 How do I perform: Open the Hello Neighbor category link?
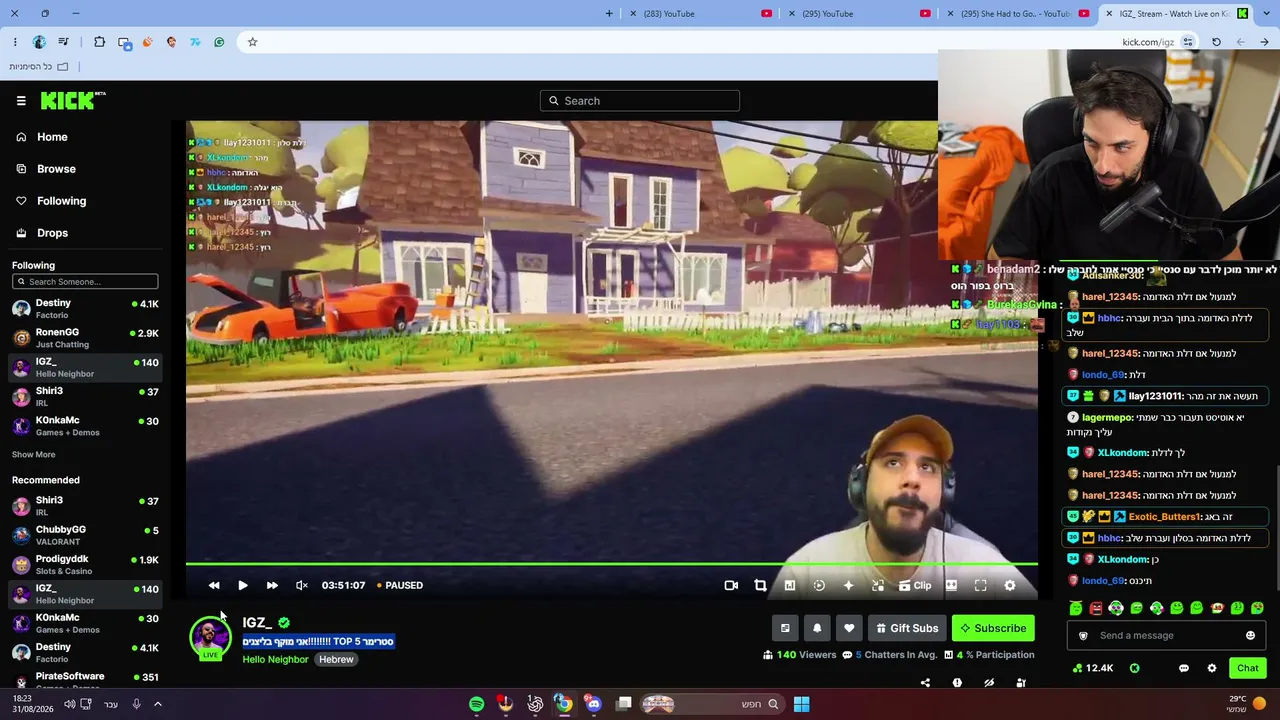[x=275, y=660]
